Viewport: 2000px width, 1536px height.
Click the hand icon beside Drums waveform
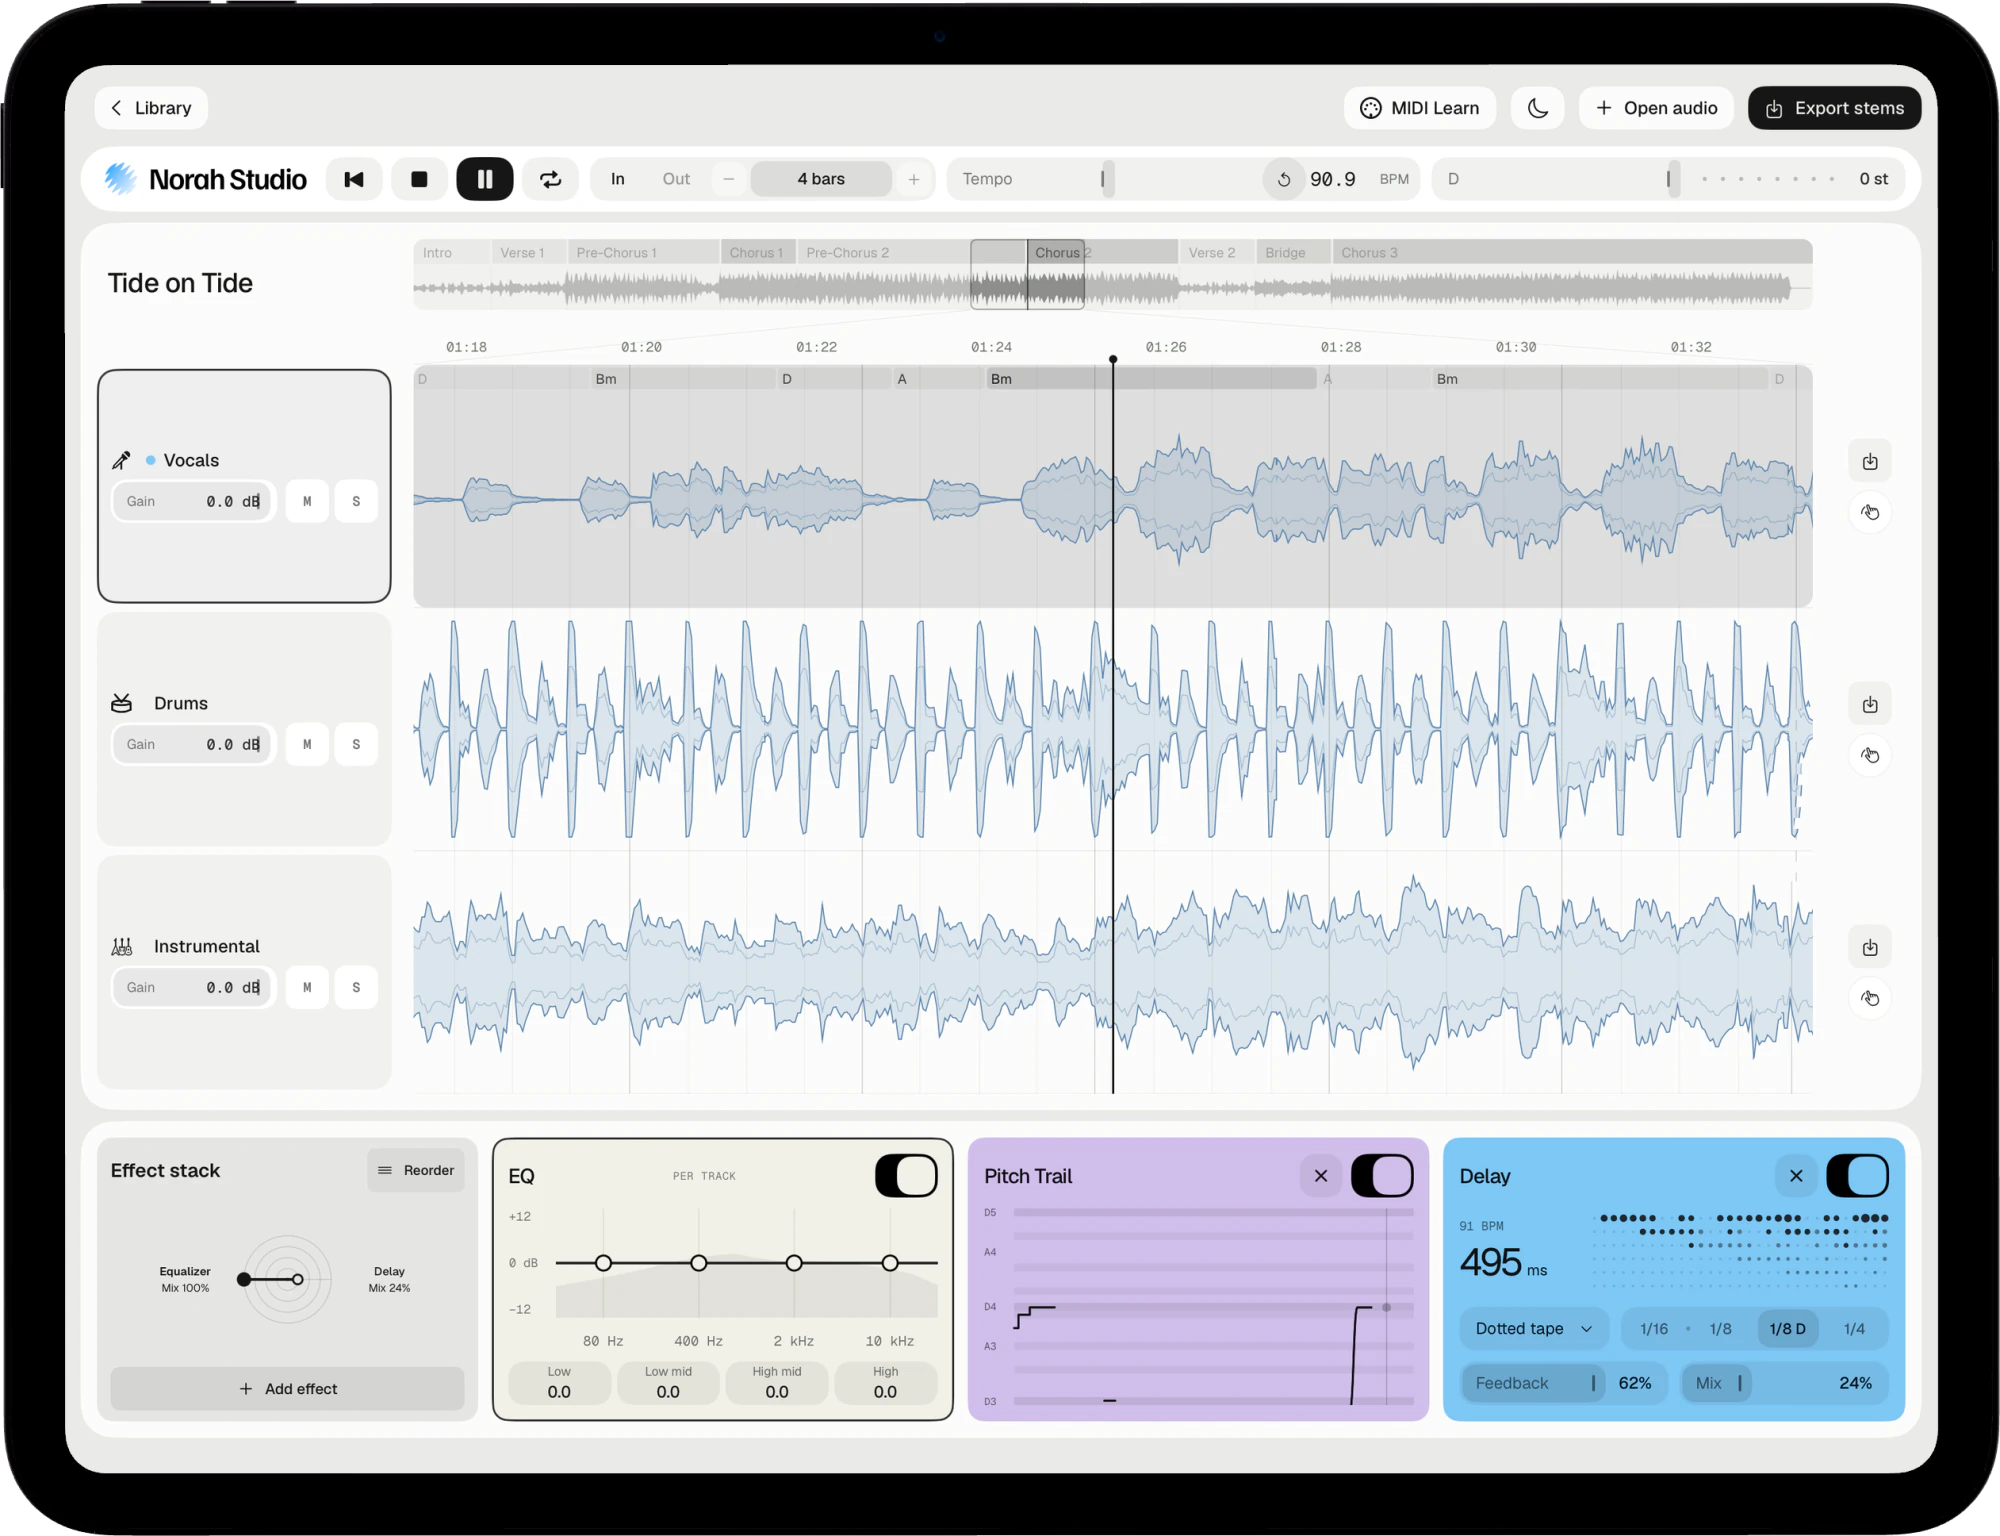1870,755
